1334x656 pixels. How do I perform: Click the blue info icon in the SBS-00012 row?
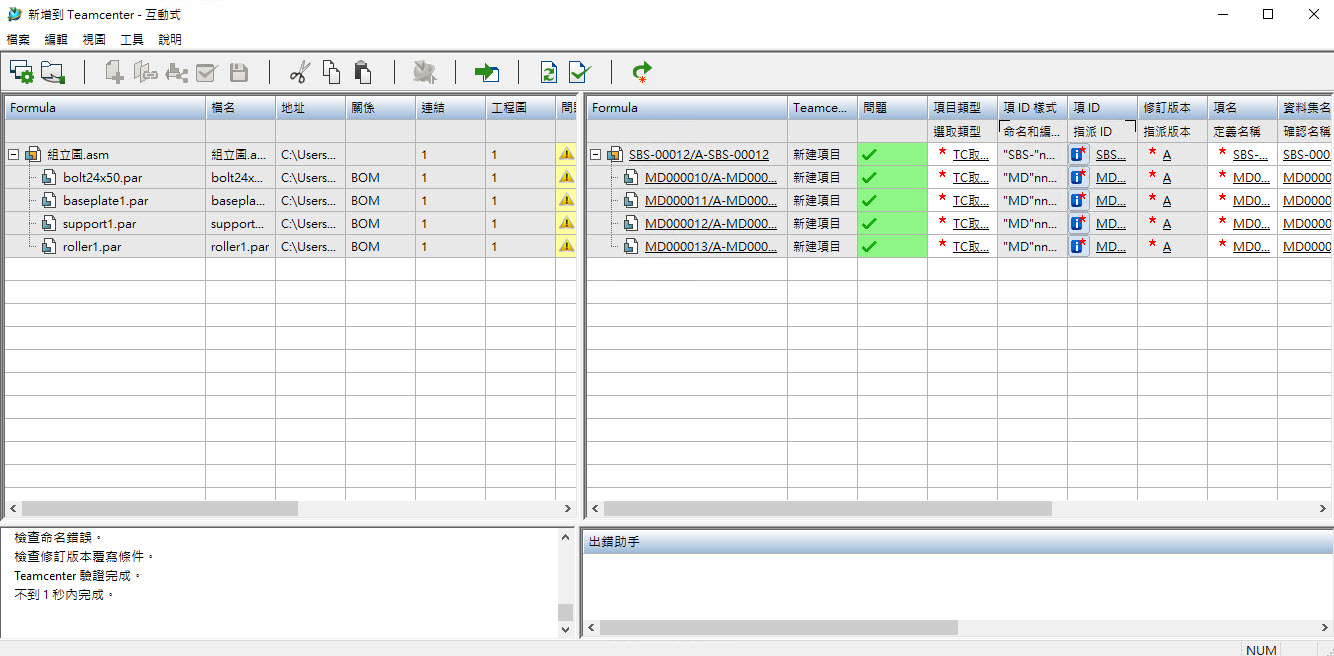point(1078,154)
